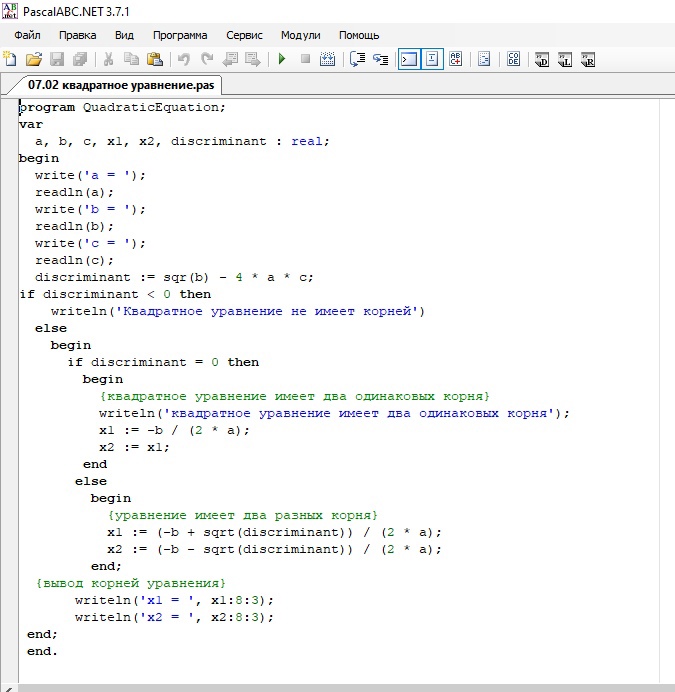The height and width of the screenshot is (692, 675).
Task: Click the line 'readln(a);'
Action: click(x=74, y=192)
